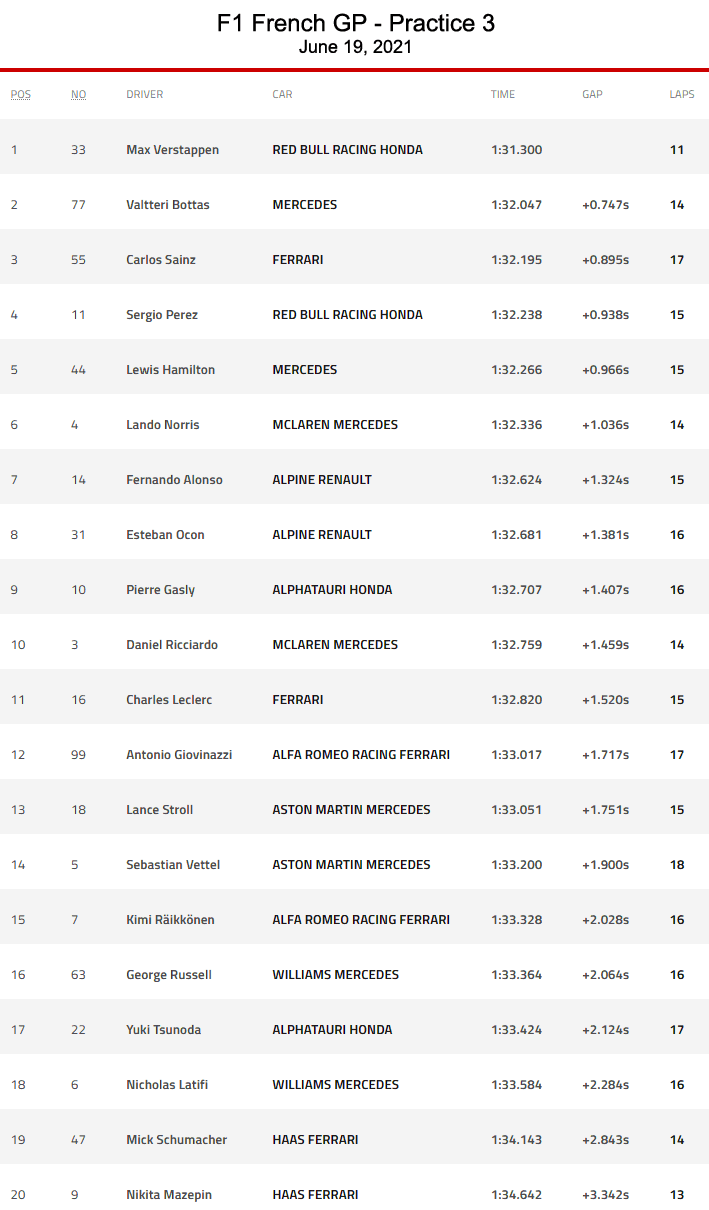
Task: Select Fernando Alonso's name
Action: coord(174,480)
